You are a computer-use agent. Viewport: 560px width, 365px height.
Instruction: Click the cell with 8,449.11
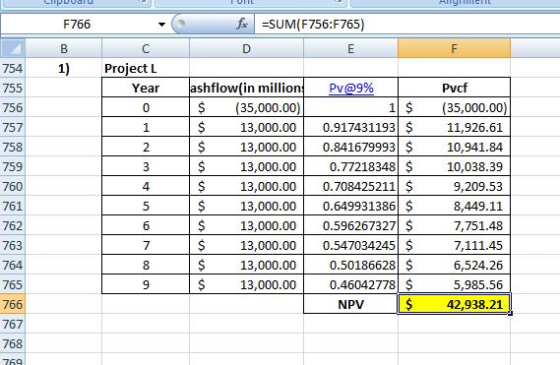(454, 206)
